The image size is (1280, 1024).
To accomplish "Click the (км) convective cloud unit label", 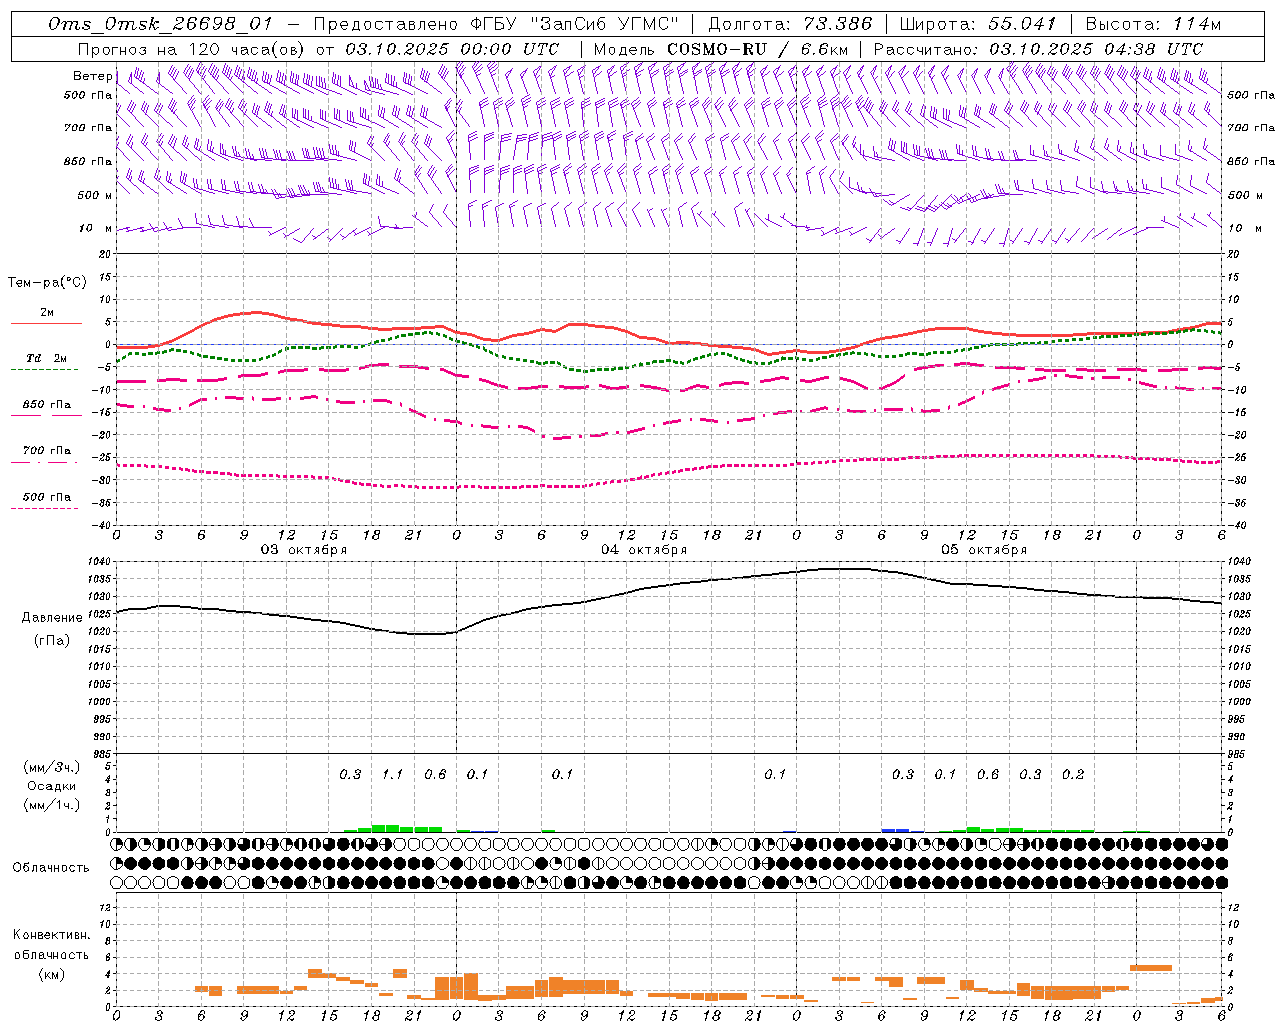I will 51,974.
